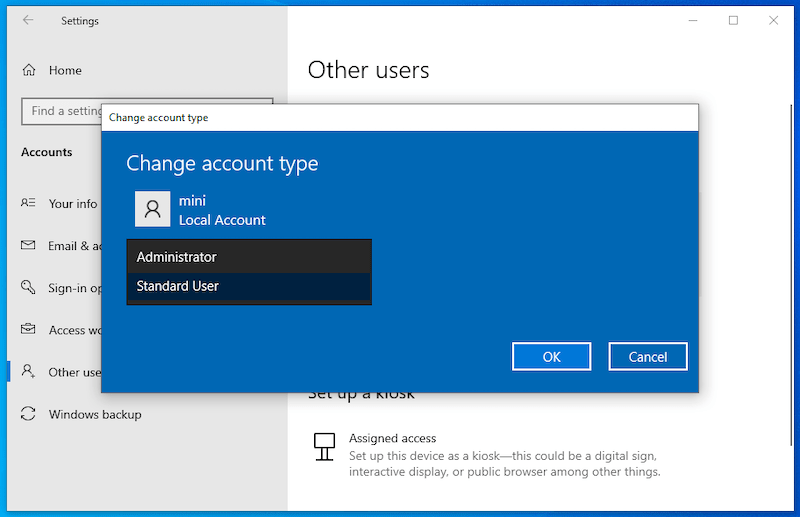Click the Other users person-plus icon

coord(28,371)
